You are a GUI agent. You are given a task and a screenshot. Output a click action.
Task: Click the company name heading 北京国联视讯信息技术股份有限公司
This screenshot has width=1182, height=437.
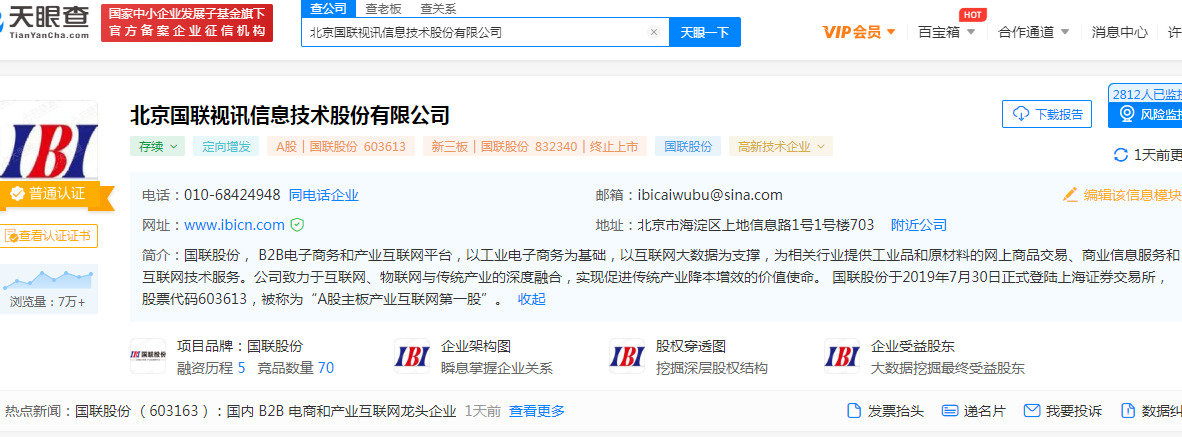289,115
